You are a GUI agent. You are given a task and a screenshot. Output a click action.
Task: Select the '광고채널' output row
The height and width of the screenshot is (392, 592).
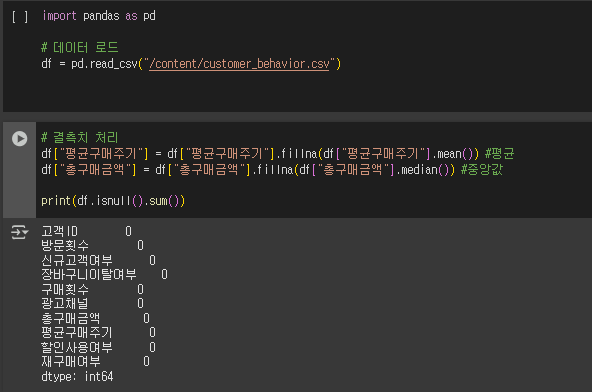[92, 304]
